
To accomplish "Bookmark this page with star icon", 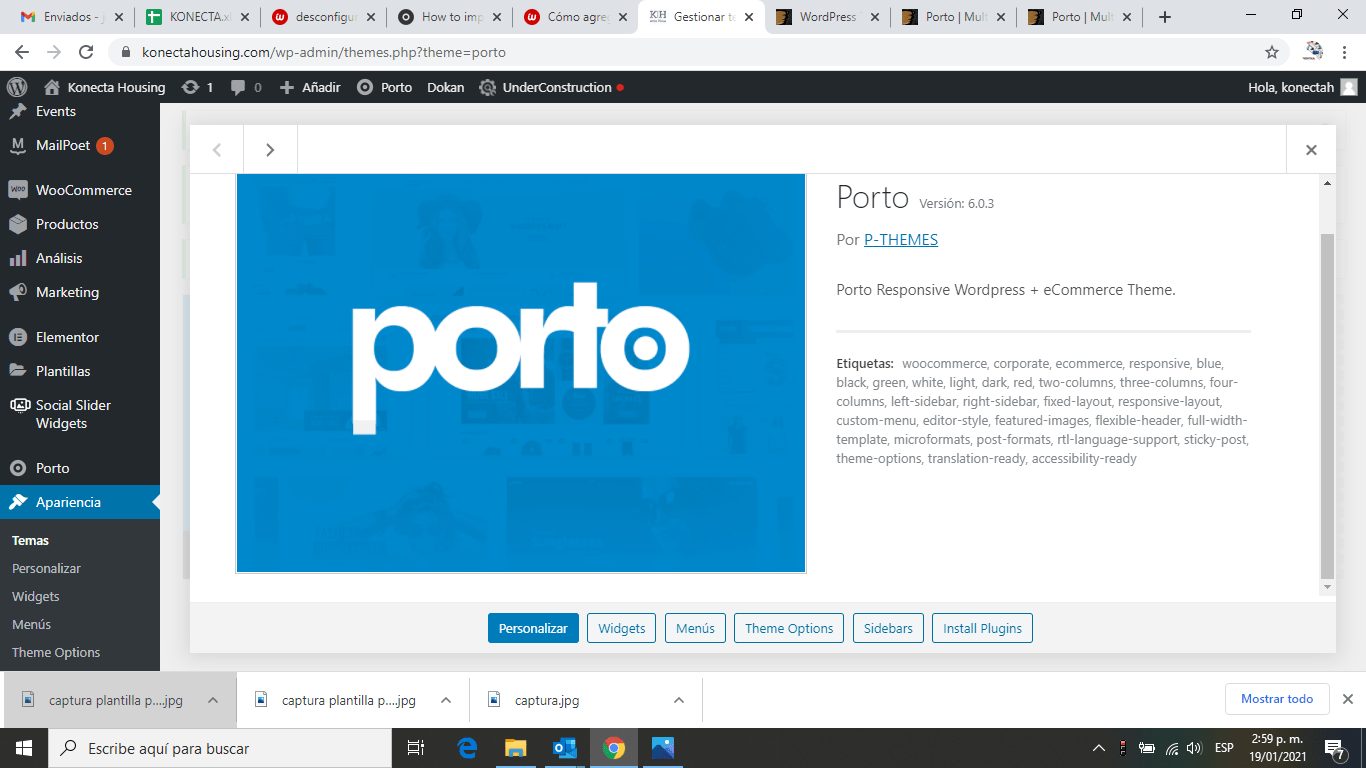I will (x=1272, y=52).
